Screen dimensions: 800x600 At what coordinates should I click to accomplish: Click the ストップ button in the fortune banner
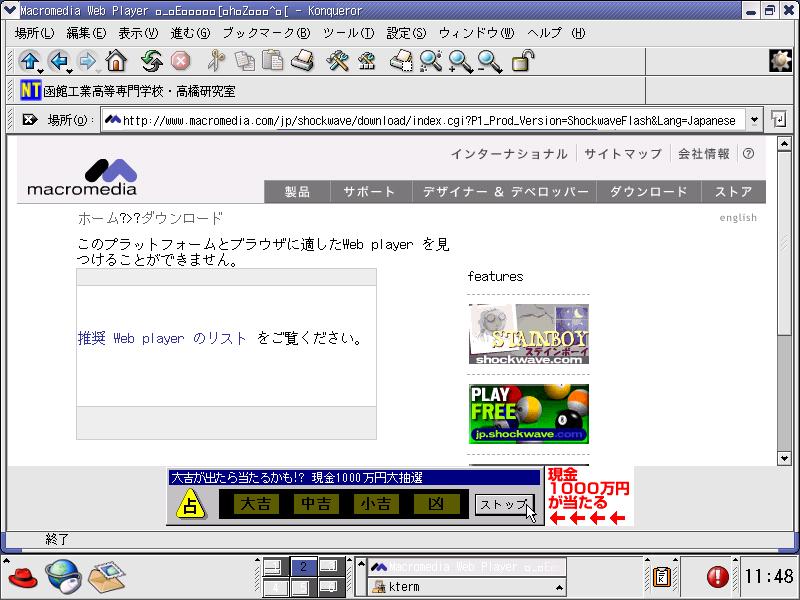[x=505, y=504]
